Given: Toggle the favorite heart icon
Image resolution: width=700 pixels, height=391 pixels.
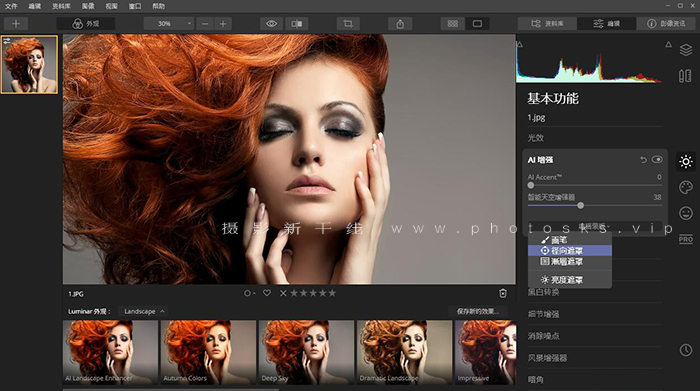Looking at the screenshot, I should point(267,293).
